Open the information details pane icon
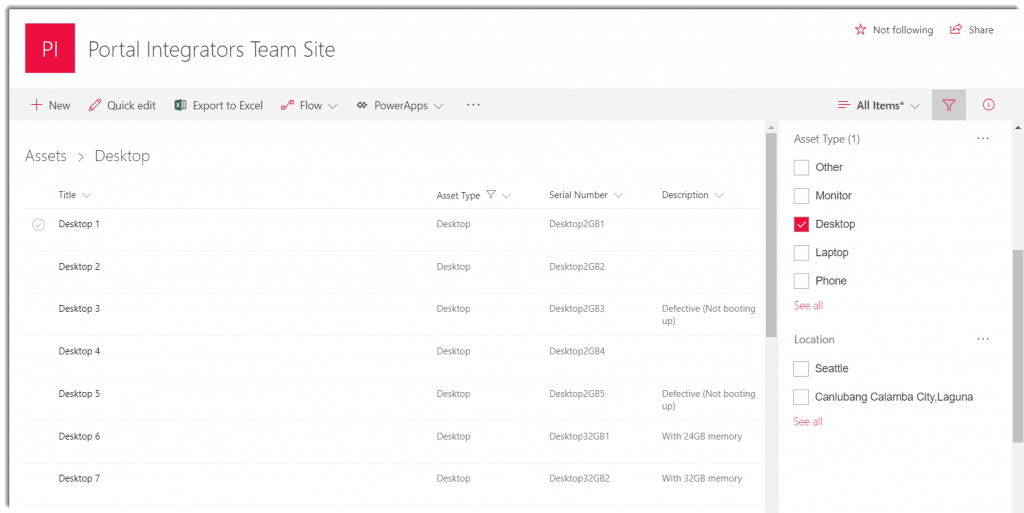 pyautogui.click(x=988, y=105)
